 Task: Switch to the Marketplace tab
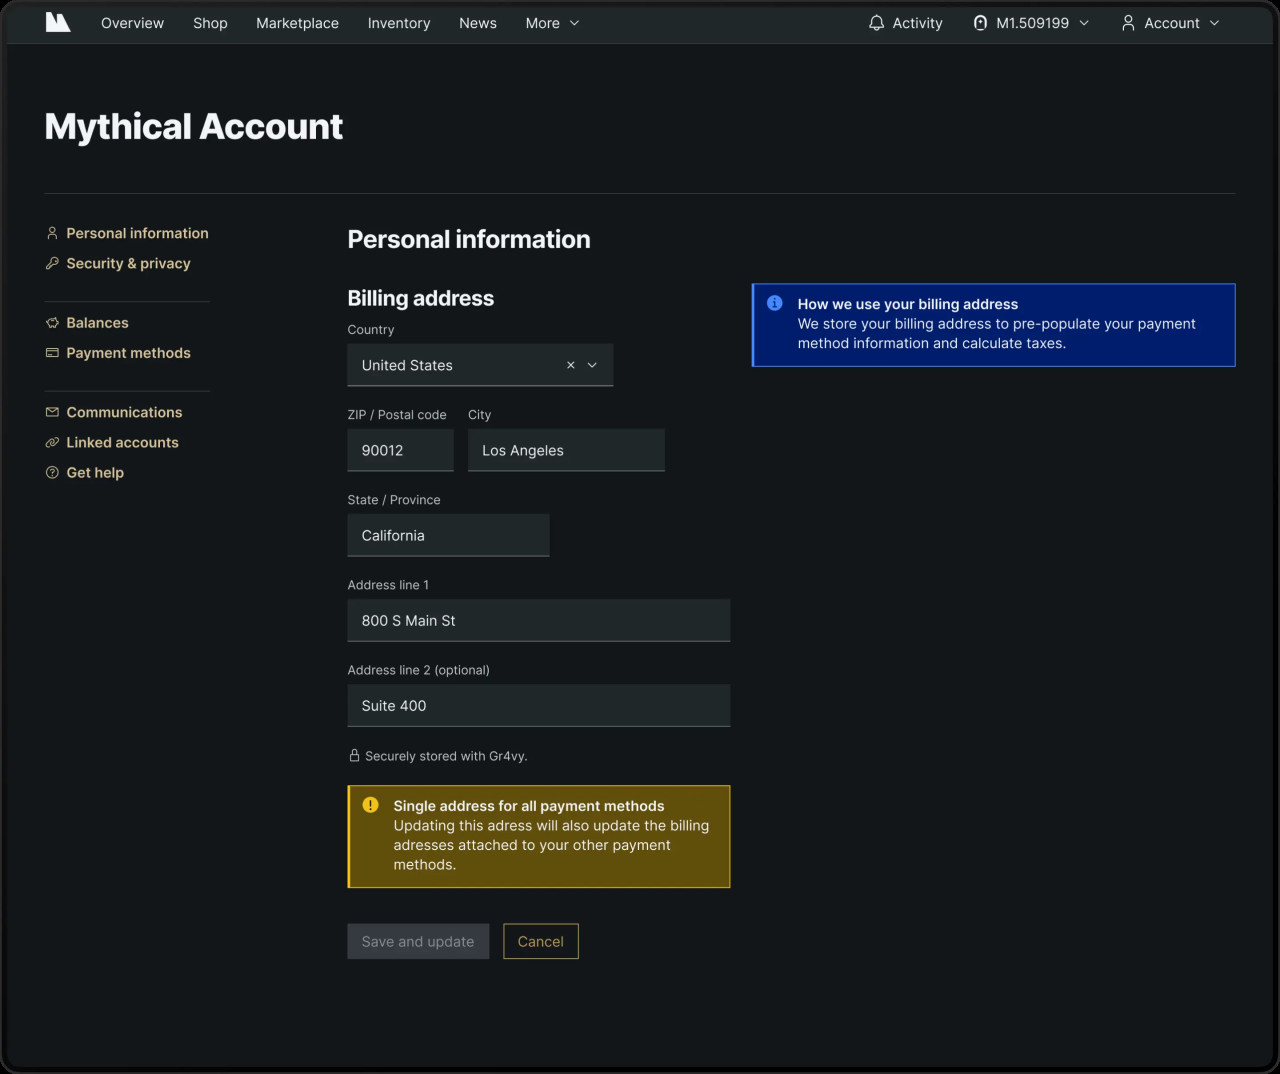(x=297, y=22)
